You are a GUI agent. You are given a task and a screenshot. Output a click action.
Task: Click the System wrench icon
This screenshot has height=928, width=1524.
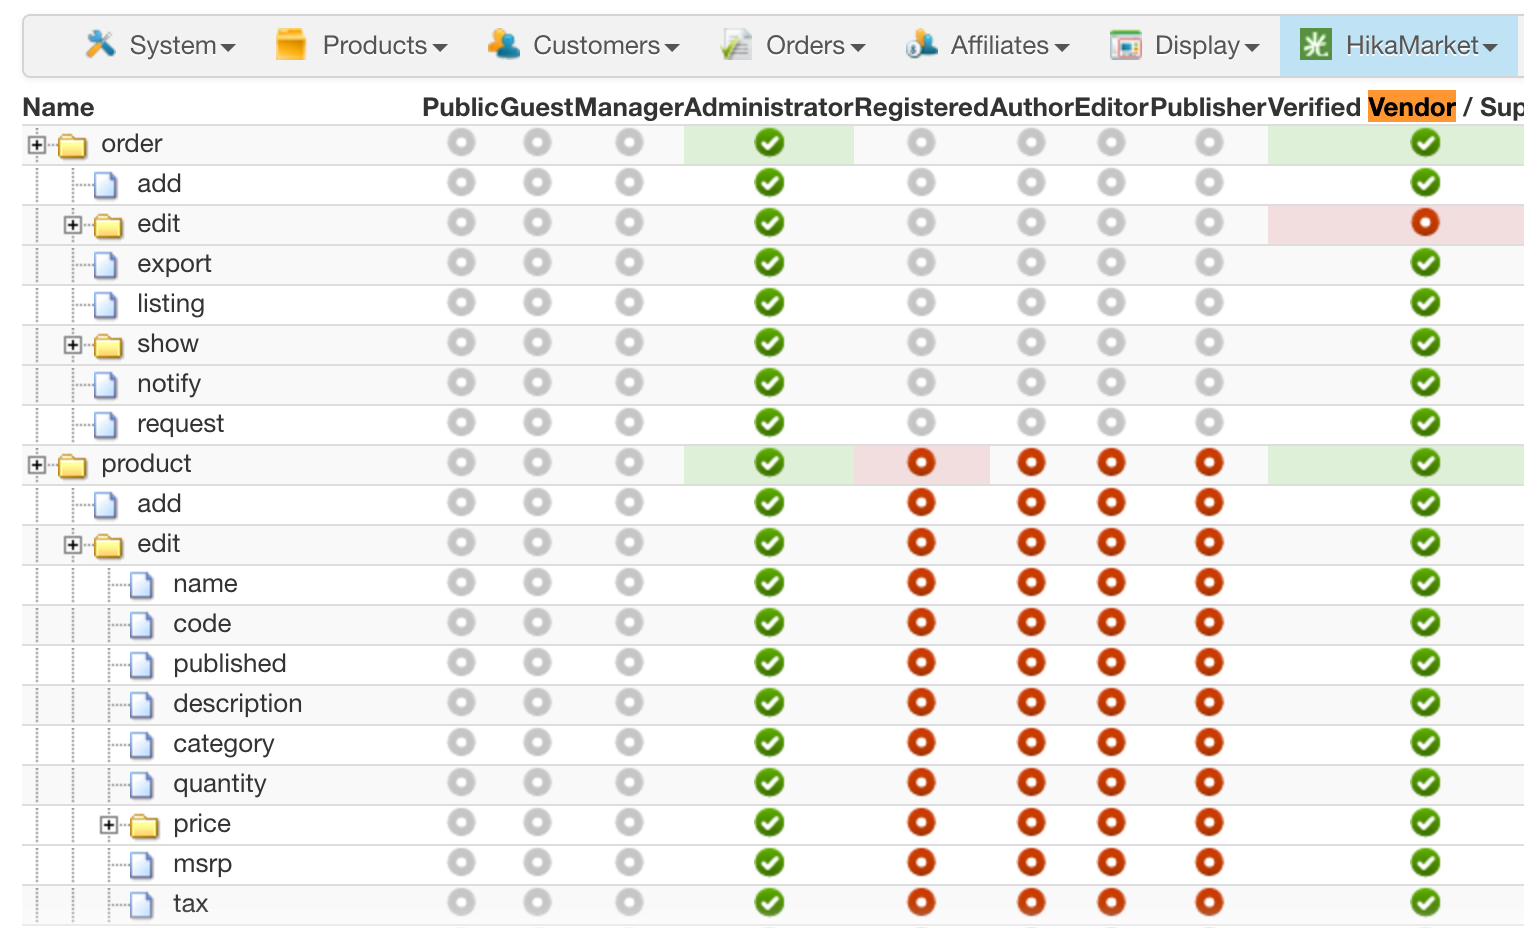[x=100, y=44]
